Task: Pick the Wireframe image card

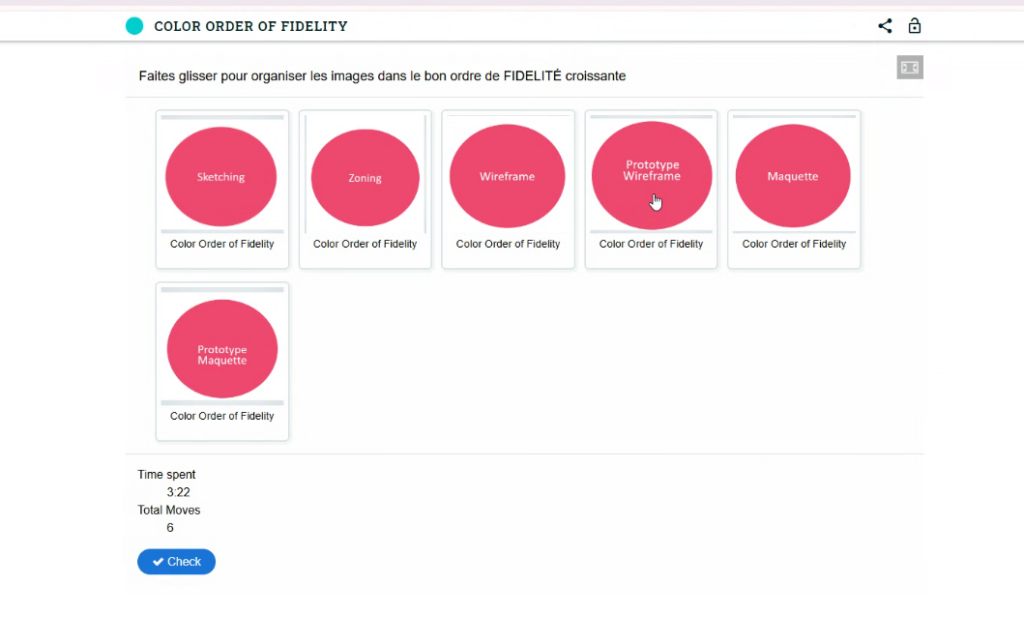Action: tap(507, 176)
